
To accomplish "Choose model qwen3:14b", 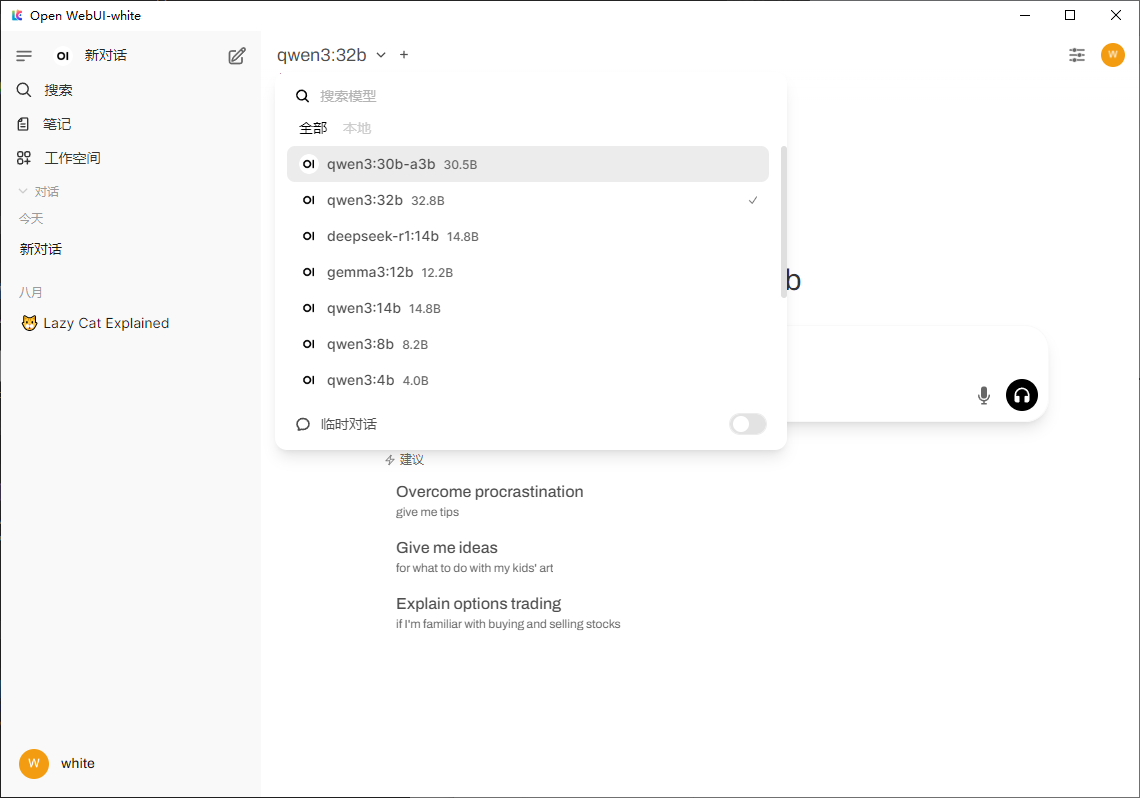I will click(x=528, y=308).
